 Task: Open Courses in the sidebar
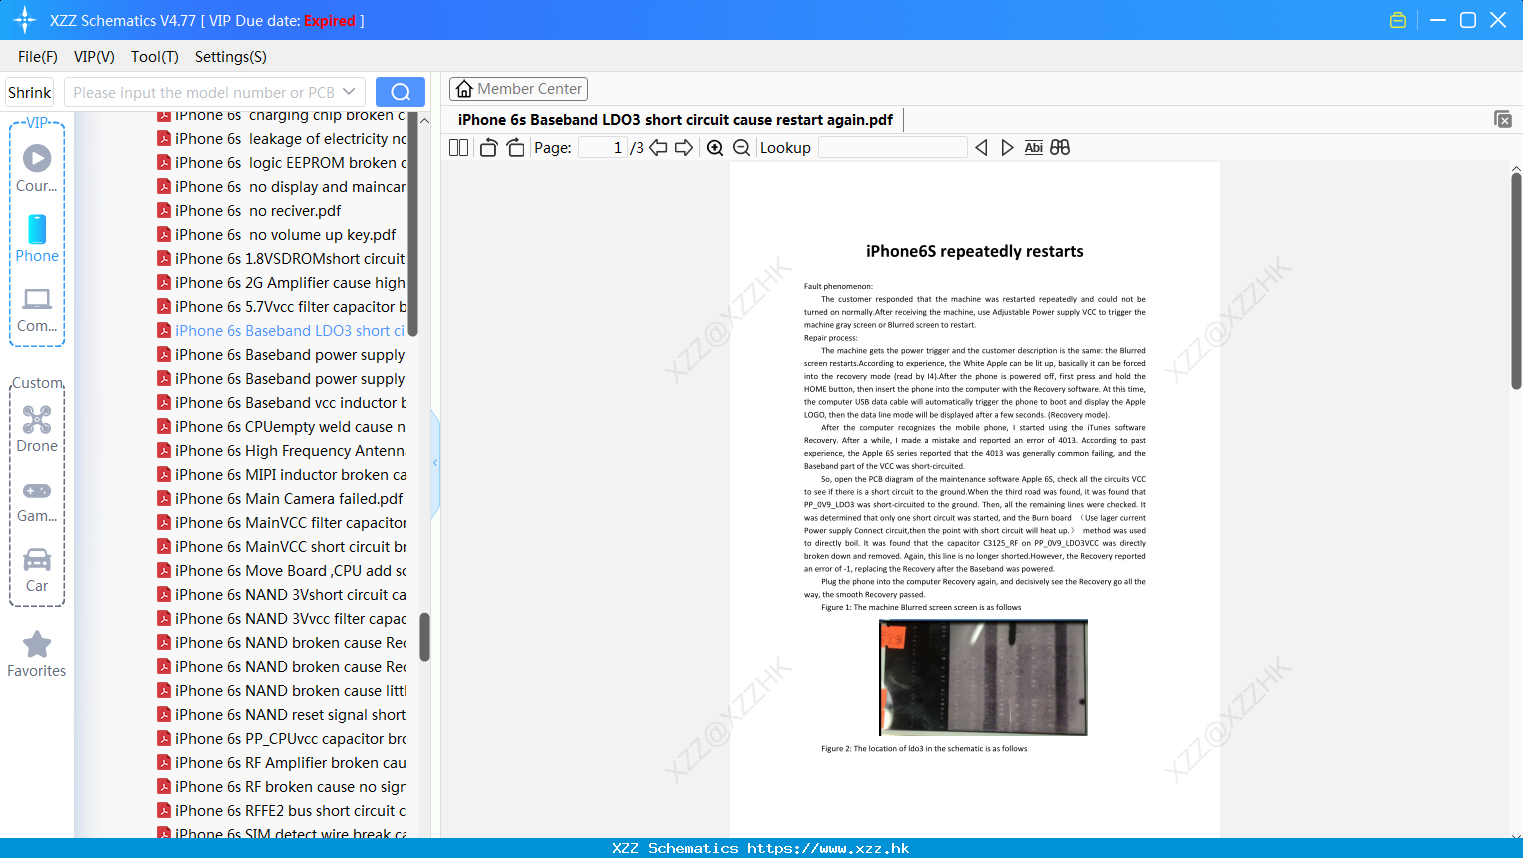click(37, 168)
